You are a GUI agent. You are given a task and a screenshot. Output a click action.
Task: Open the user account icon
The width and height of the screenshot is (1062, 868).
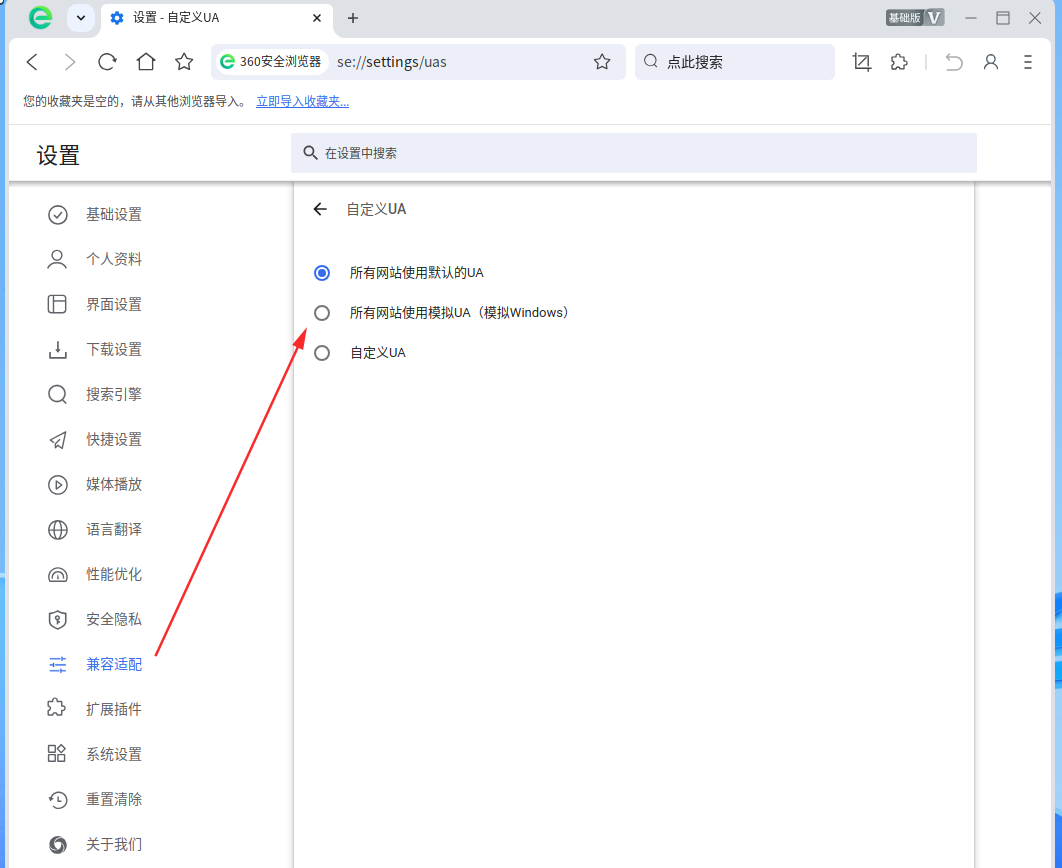point(991,62)
